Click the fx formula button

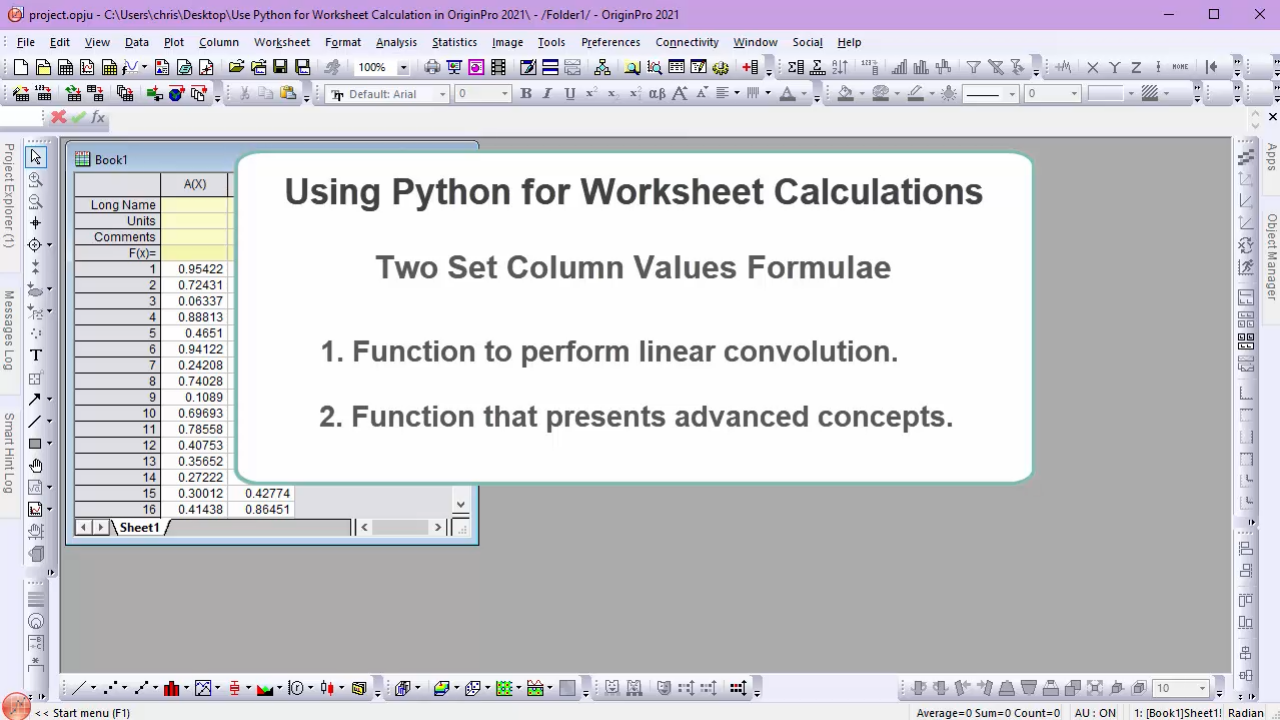tap(98, 117)
